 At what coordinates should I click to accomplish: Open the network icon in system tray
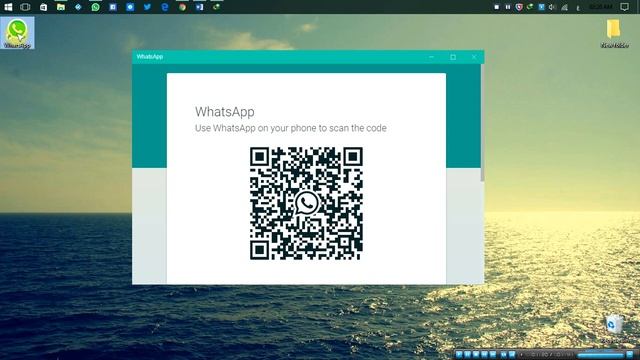tap(564, 7)
